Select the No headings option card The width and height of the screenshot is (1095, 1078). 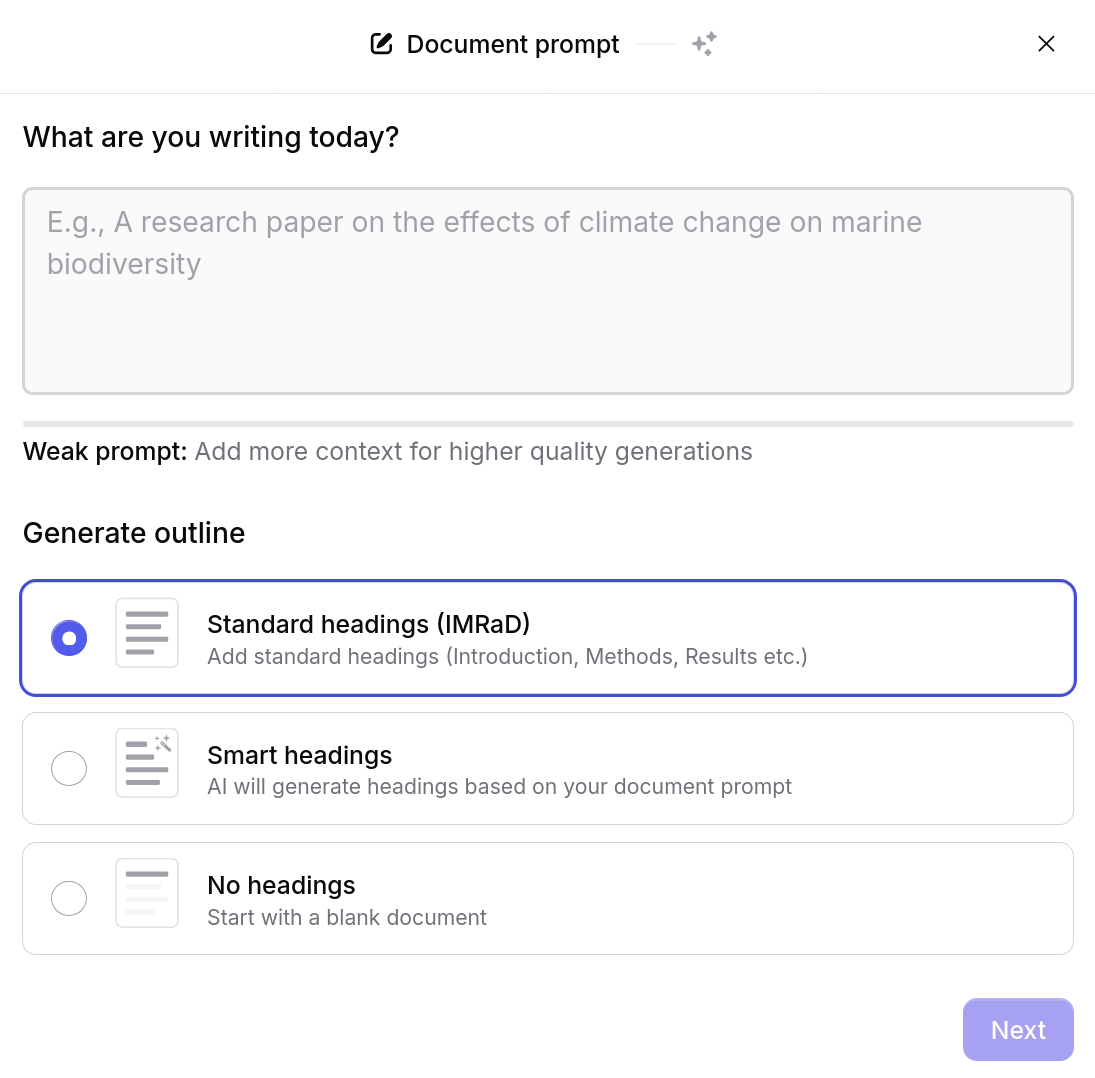[x=548, y=898]
